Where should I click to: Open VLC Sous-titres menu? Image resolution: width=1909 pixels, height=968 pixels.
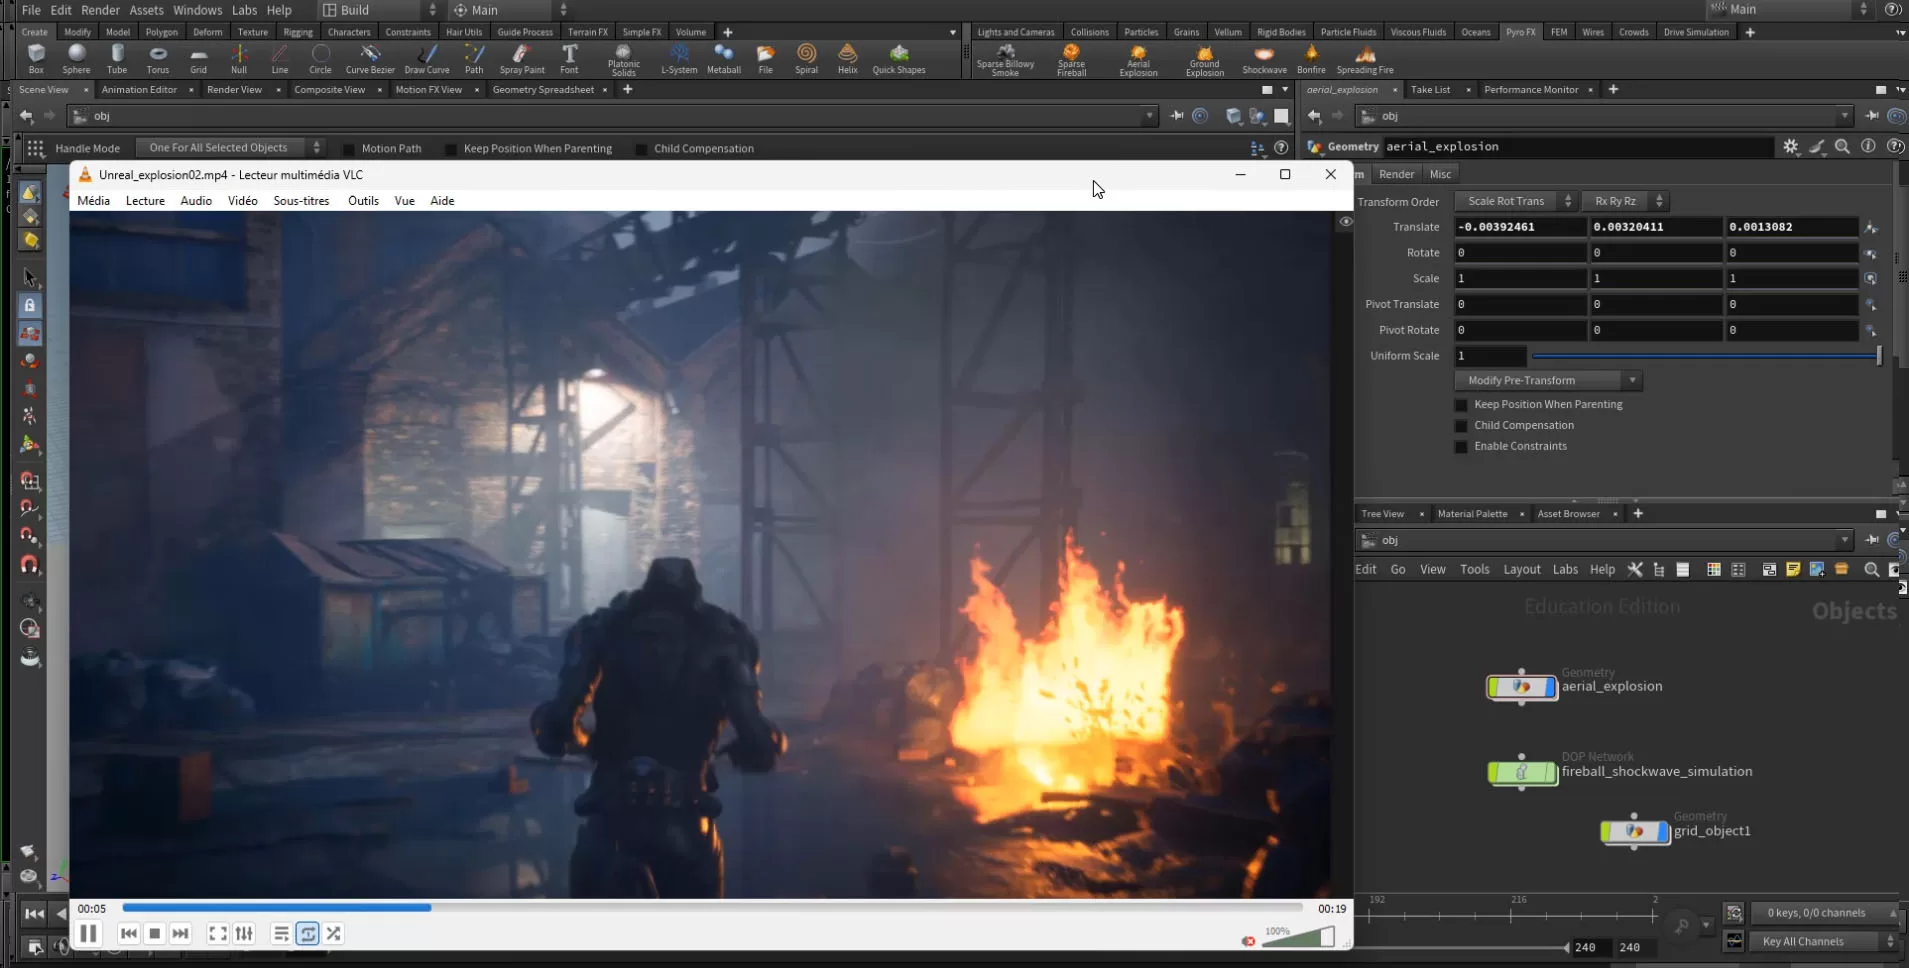pyautogui.click(x=301, y=201)
